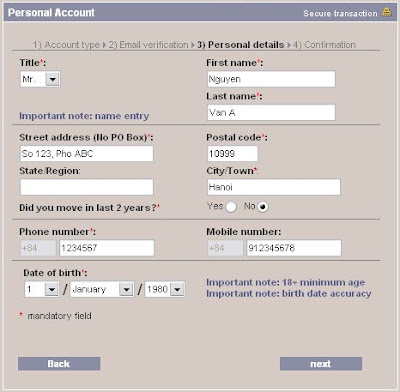
Task: Open the birth month dropdown showing January
Action: [x=102, y=289]
